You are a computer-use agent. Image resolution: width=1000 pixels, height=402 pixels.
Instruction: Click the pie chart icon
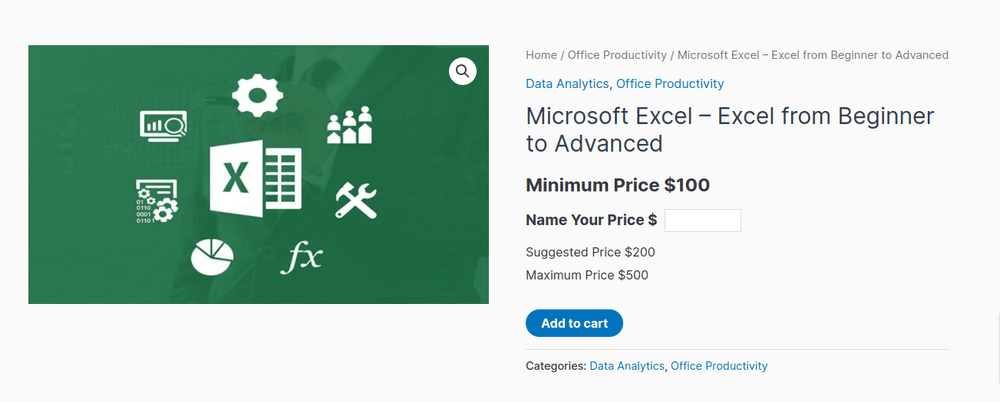click(x=212, y=257)
